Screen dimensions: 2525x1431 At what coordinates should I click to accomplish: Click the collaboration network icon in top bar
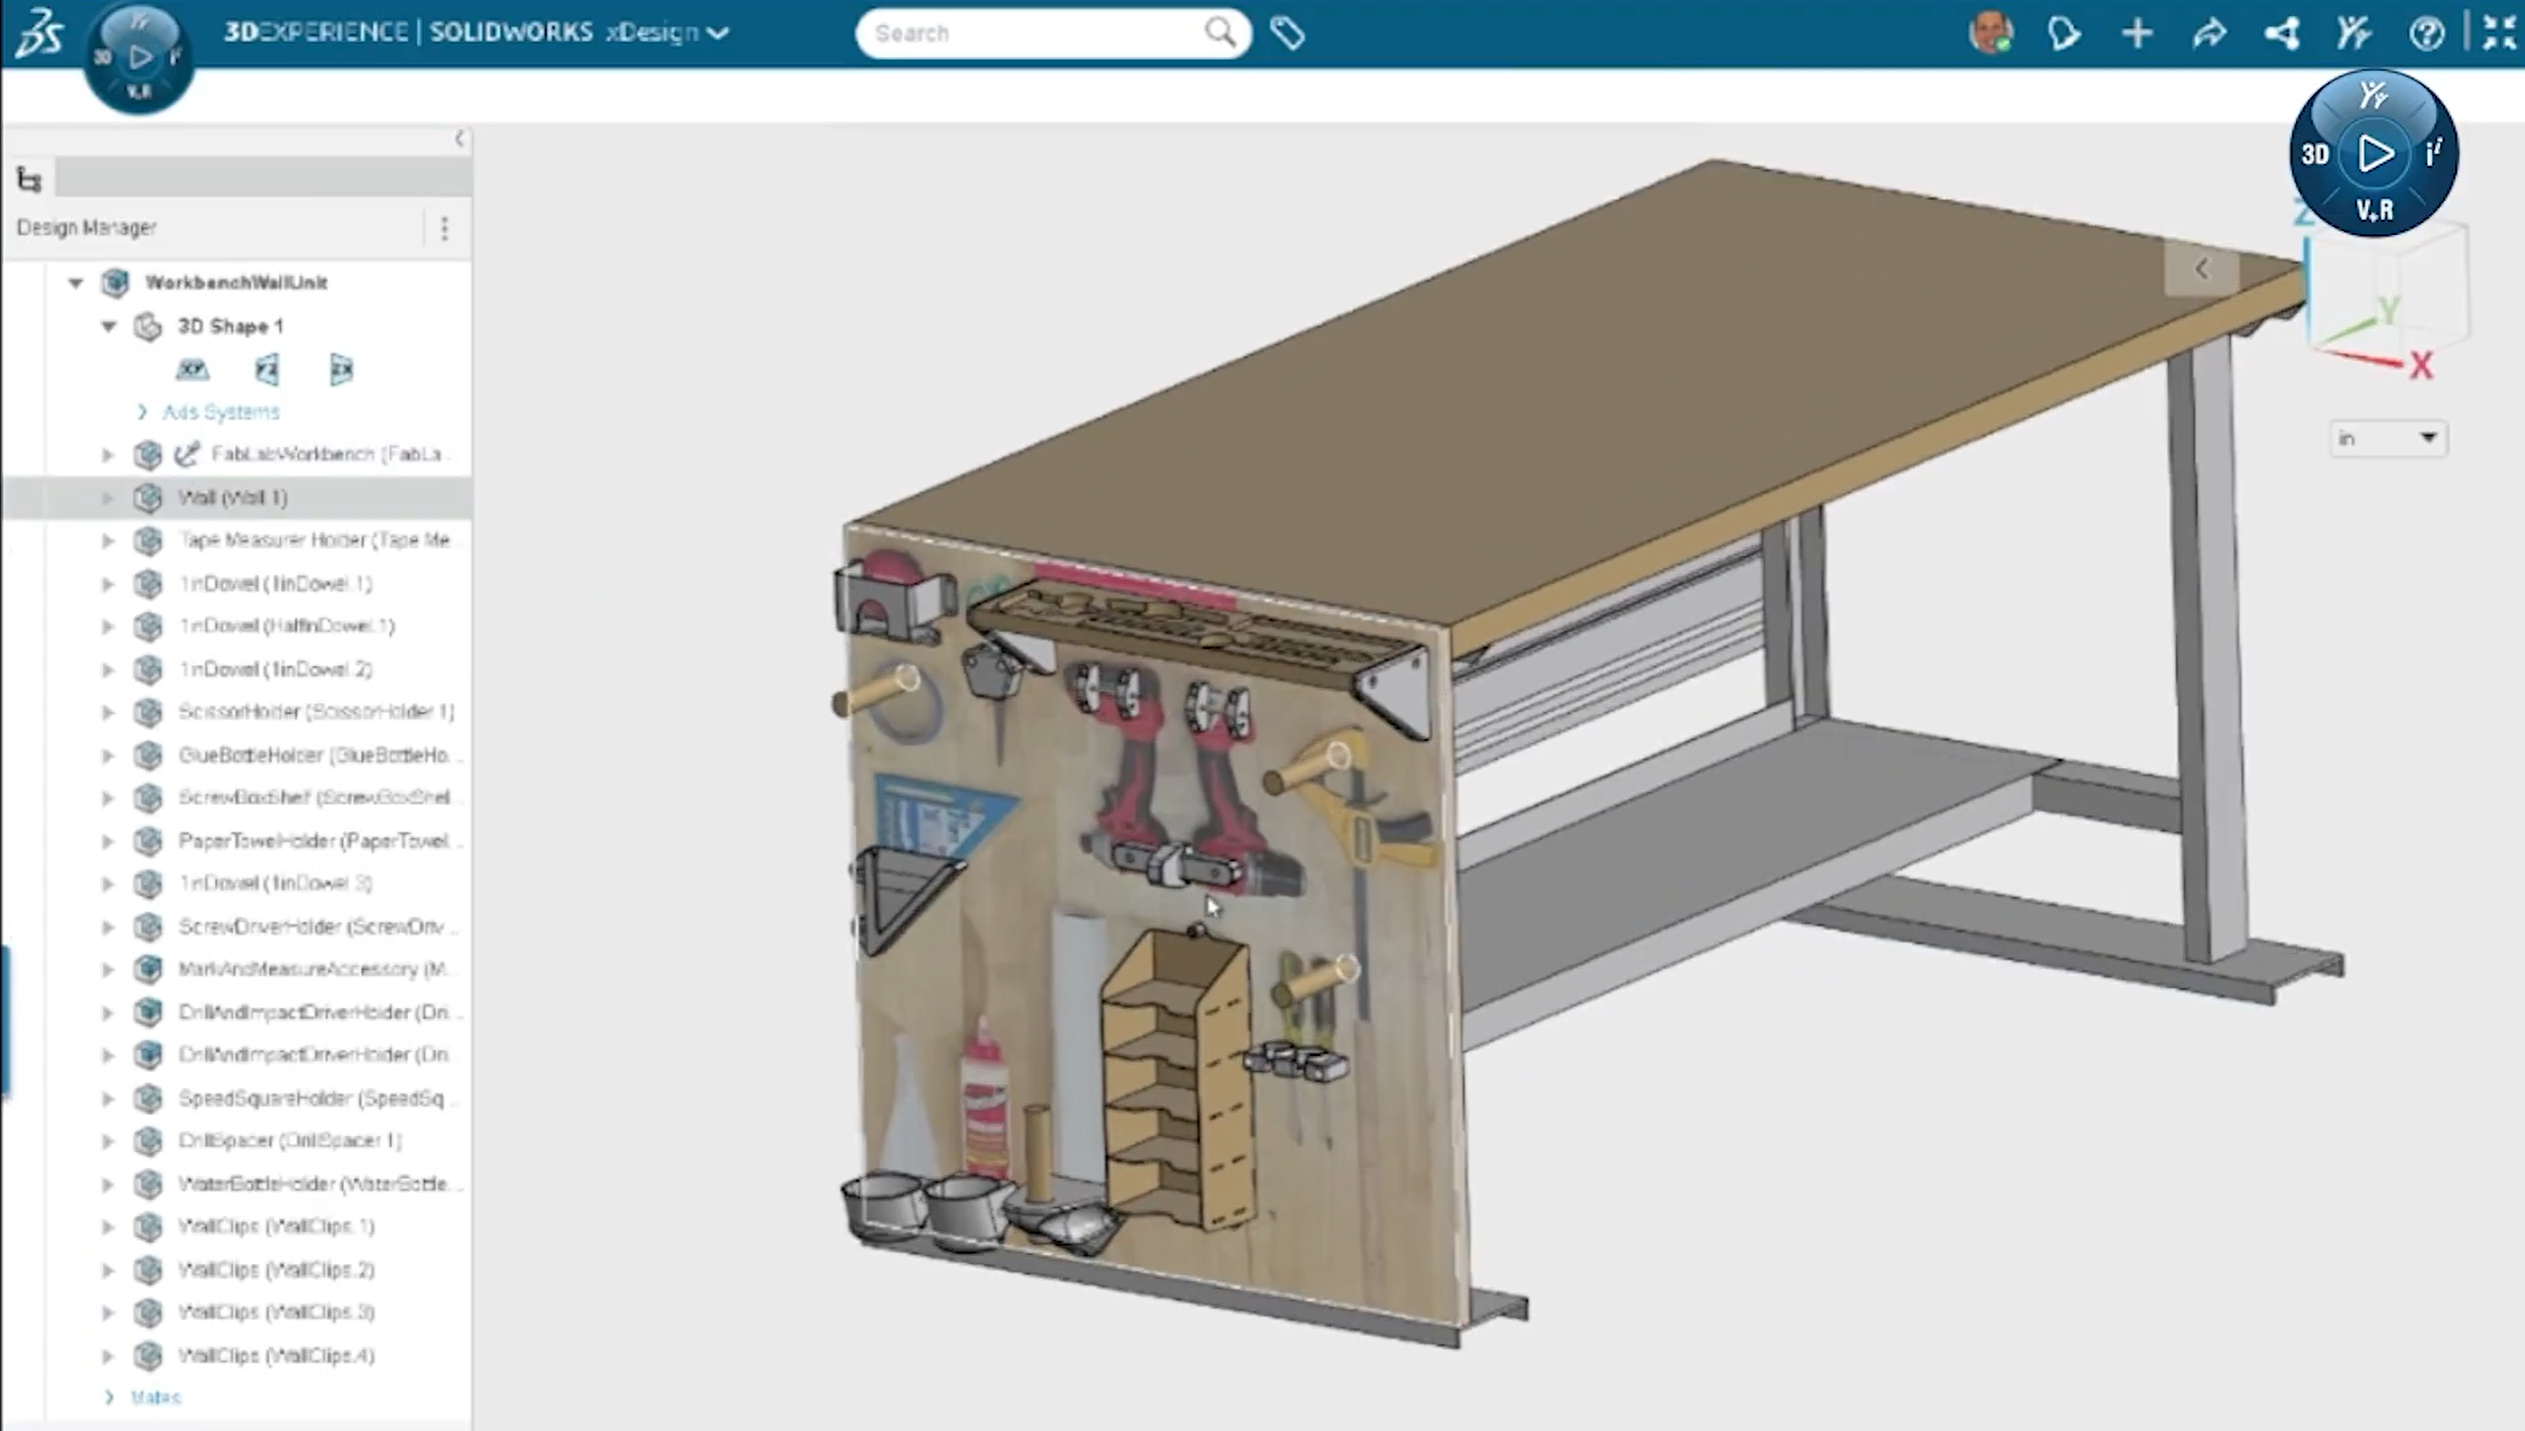coord(2282,33)
